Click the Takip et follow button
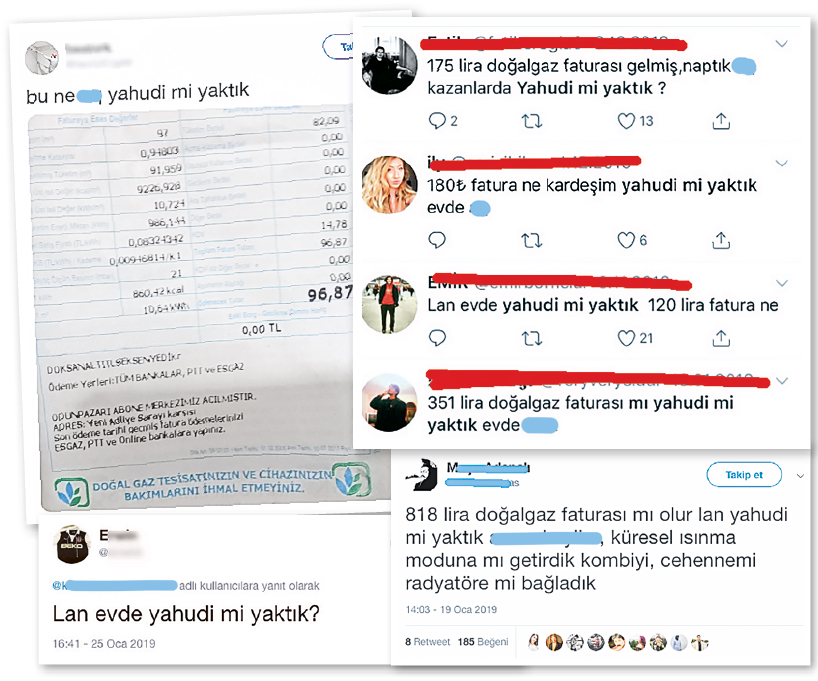The width and height of the screenshot is (818, 681). [744, 475]
